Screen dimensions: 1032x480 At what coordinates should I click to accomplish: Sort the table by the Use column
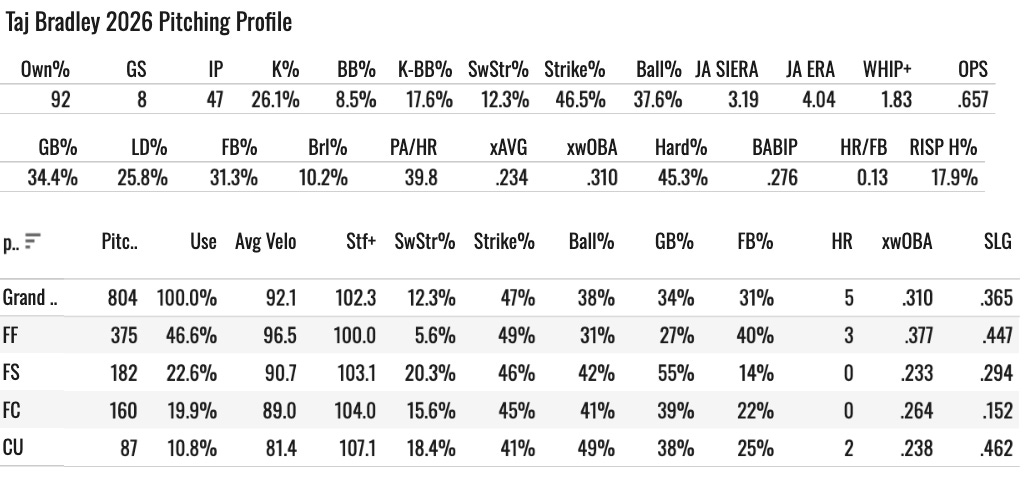pos(203,242)
